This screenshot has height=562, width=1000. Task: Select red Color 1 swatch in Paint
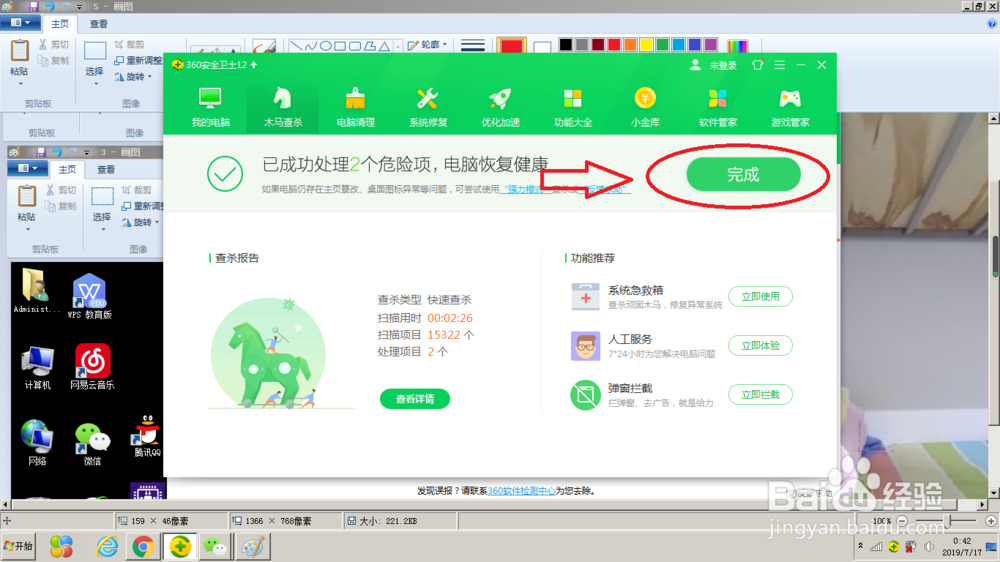511,46
